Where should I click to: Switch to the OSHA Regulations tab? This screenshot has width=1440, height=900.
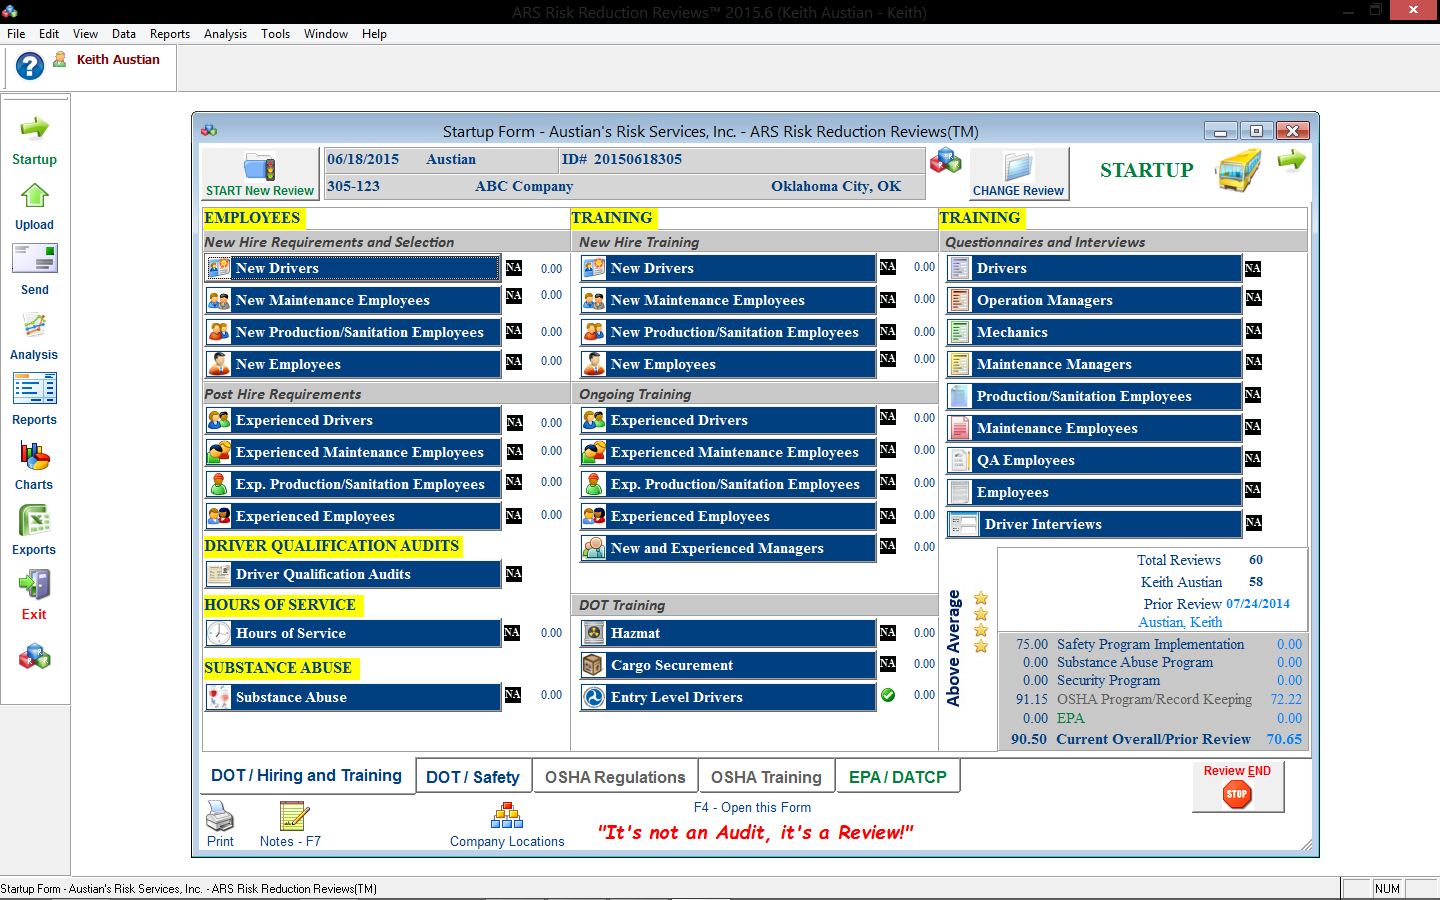615,777
